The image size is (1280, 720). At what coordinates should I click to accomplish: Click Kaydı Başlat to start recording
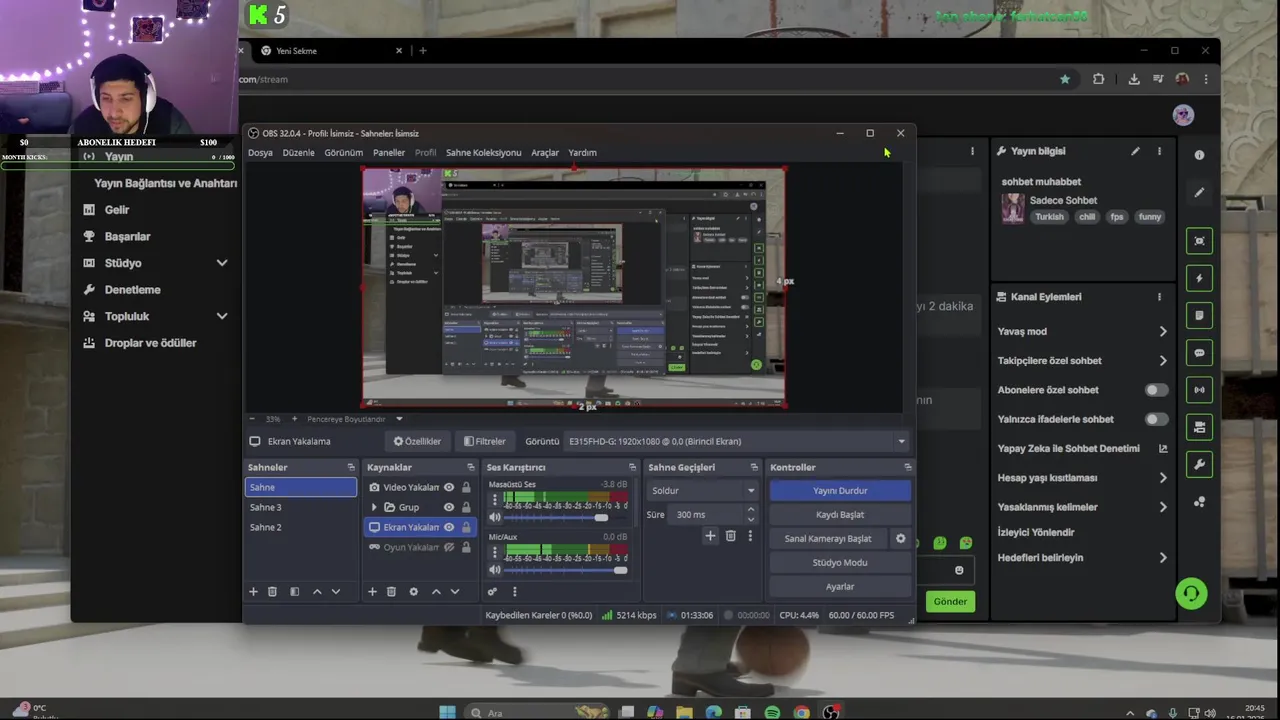click(x=840, y=515)
